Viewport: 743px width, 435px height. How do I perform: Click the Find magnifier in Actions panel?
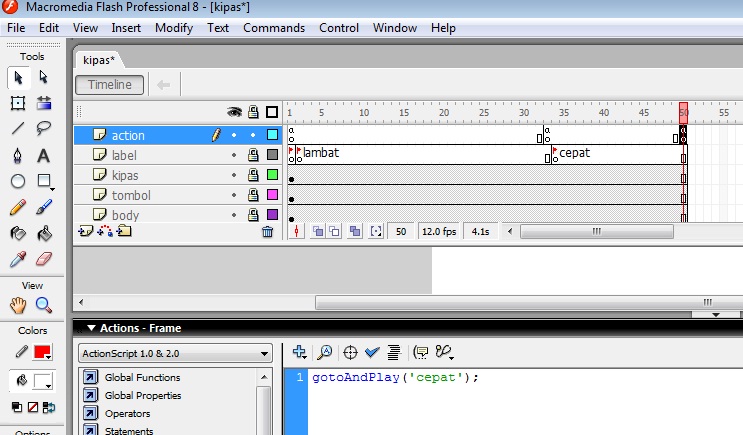[325, 352]
